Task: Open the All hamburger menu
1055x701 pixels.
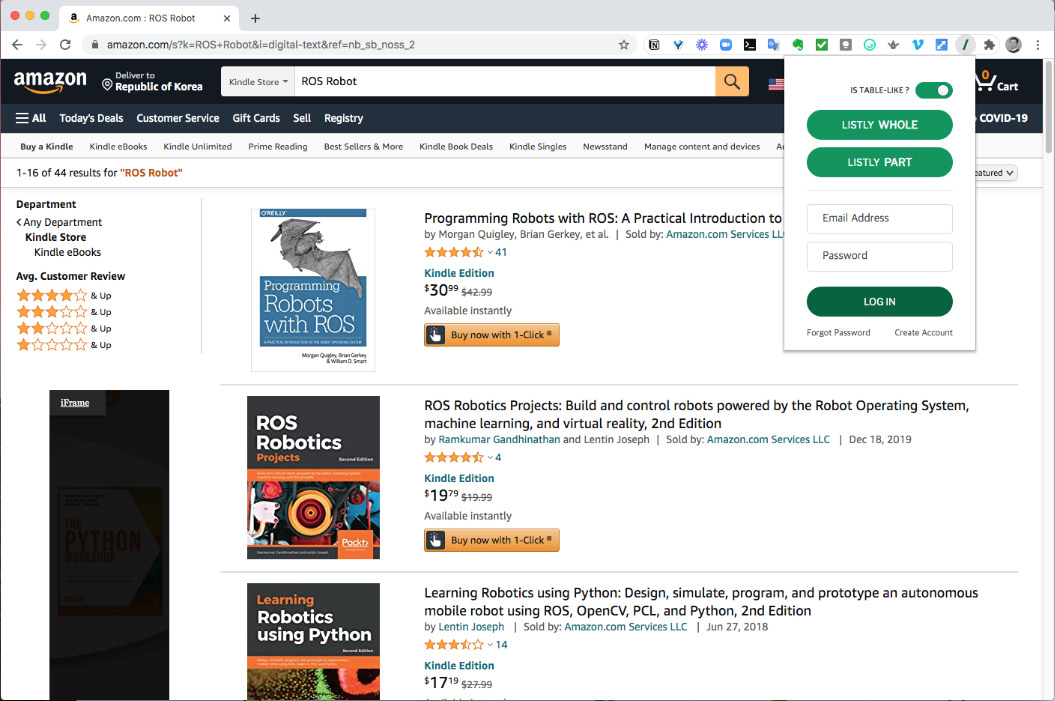Action: click(x=31, y=118)
